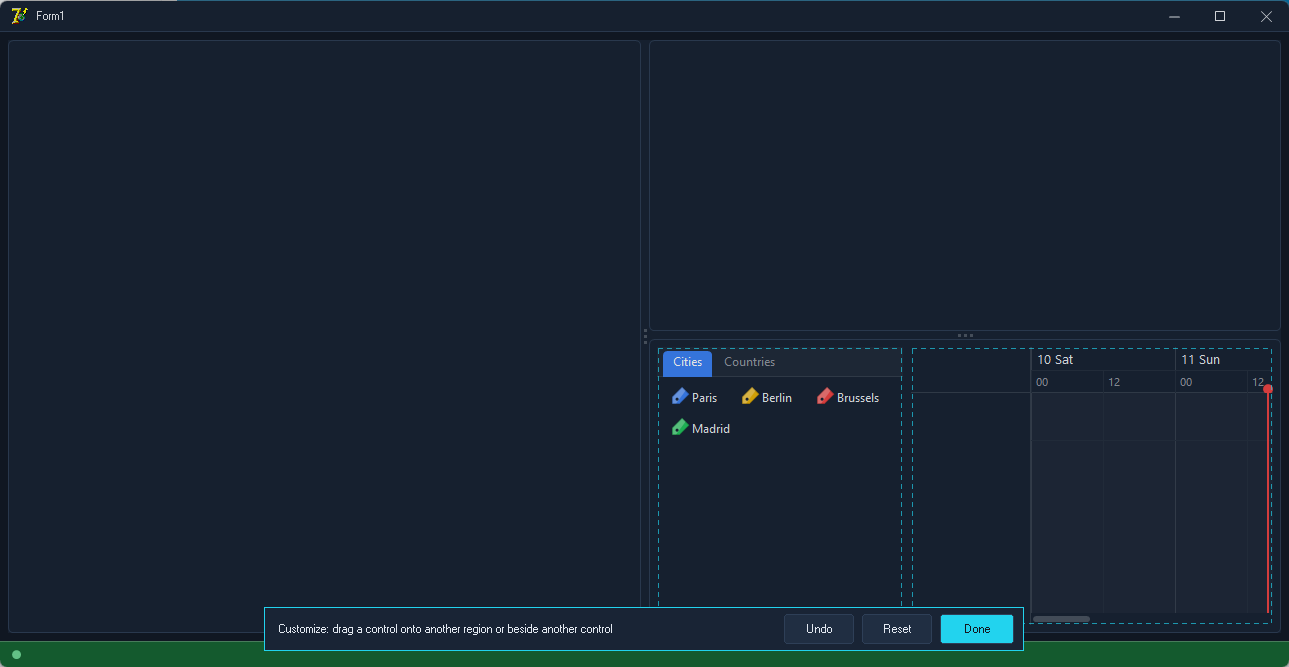The image size is (1289, 667).
Task: Click the red current-time marker in scheduler
Action: click(1268, 389)
